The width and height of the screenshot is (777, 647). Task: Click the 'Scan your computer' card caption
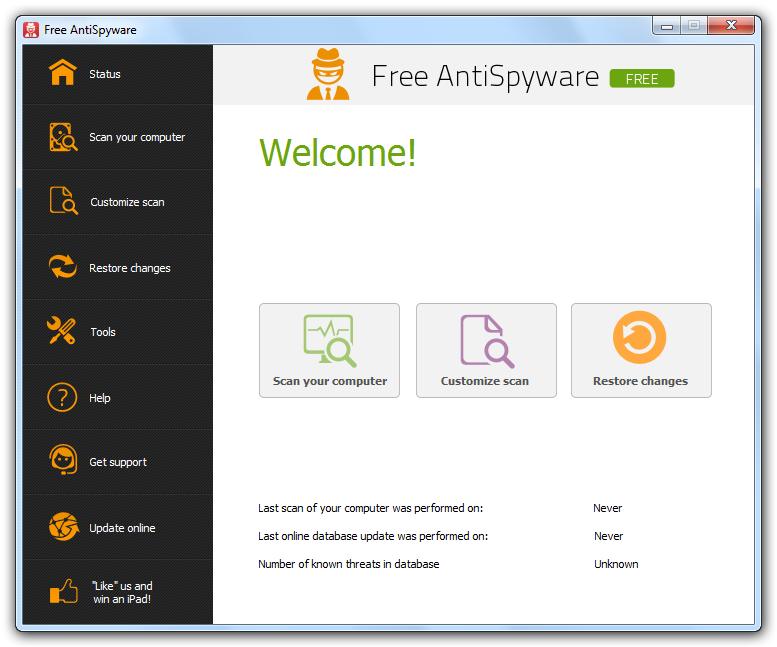330,381
